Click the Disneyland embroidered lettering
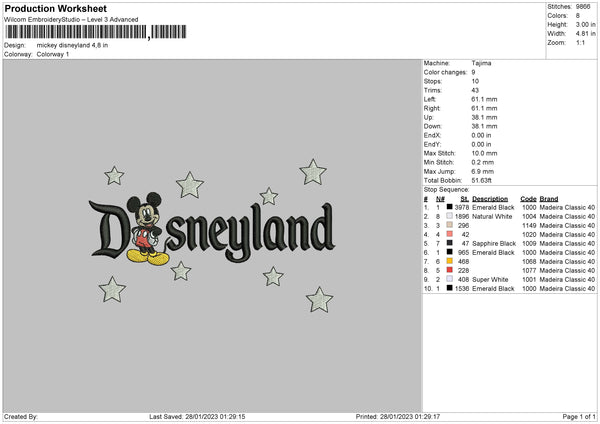This screenshot has width=600, height=424. point(212,230)
